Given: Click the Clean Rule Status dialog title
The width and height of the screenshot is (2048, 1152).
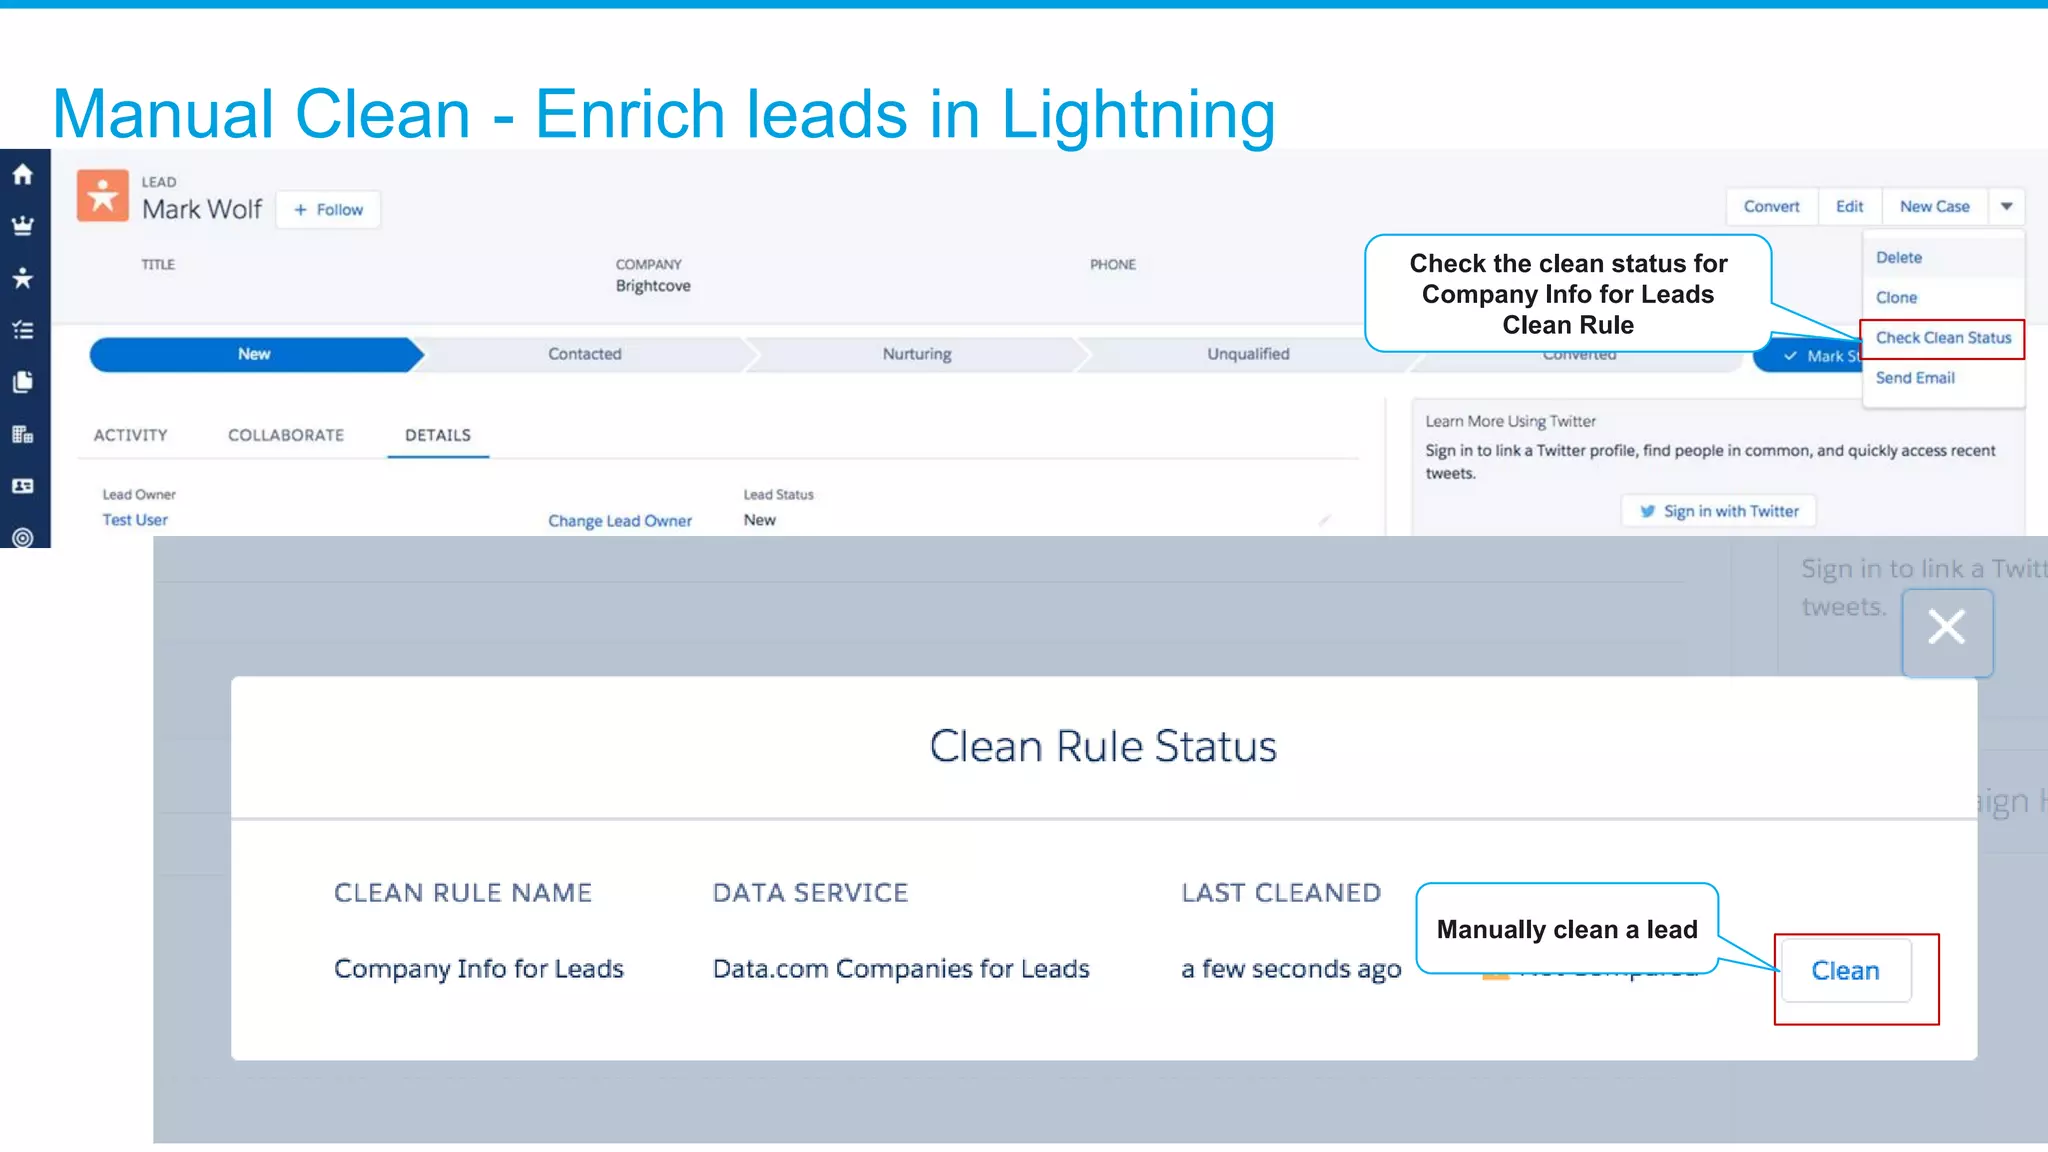Looking at the screenshot, I should coord(1103,746).
